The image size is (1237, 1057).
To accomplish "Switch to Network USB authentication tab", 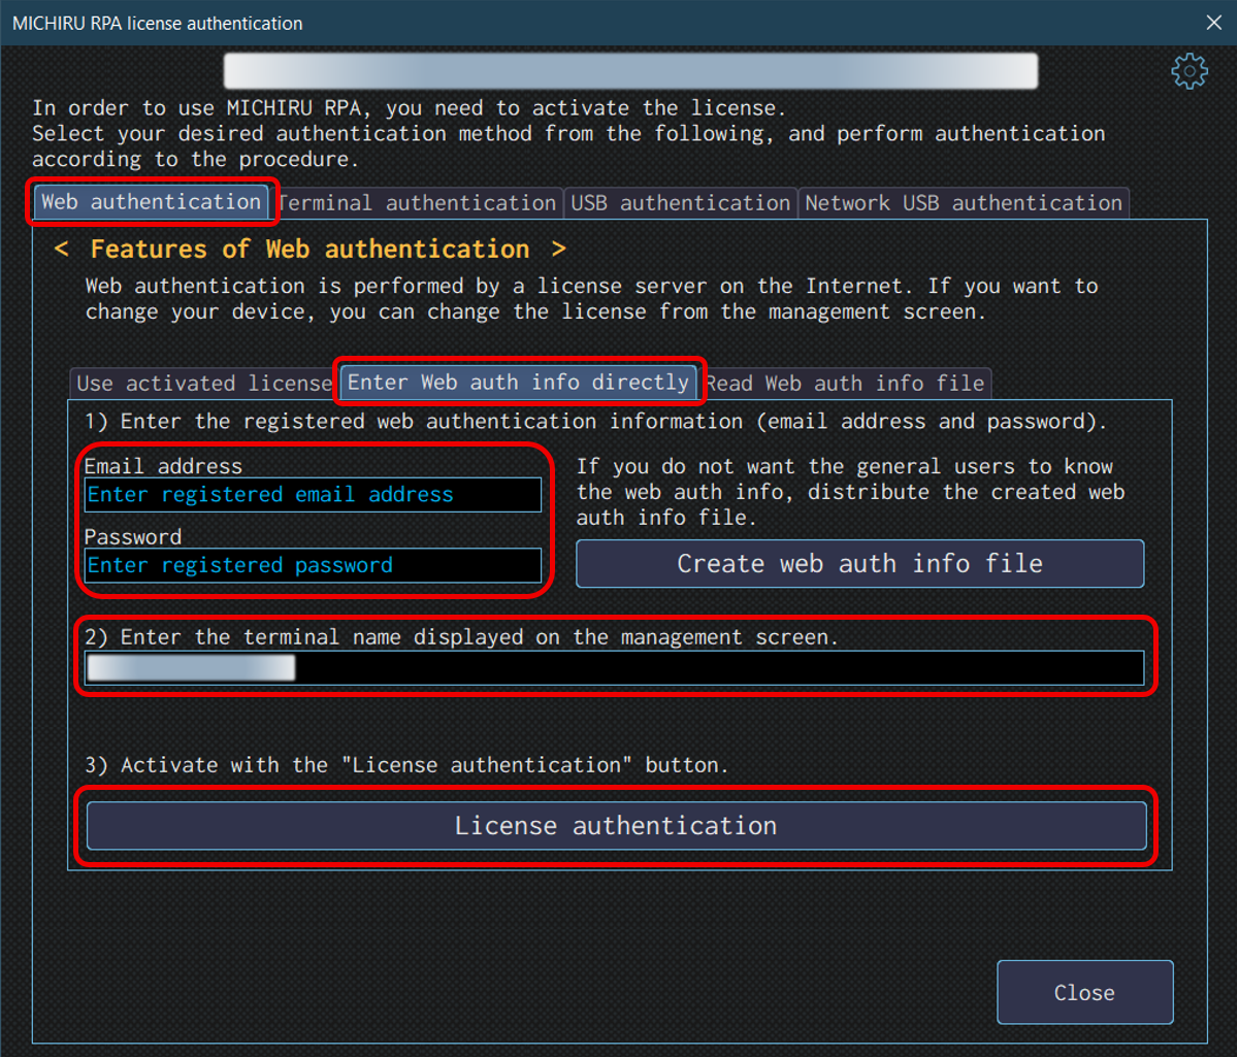I will point(963,203).
